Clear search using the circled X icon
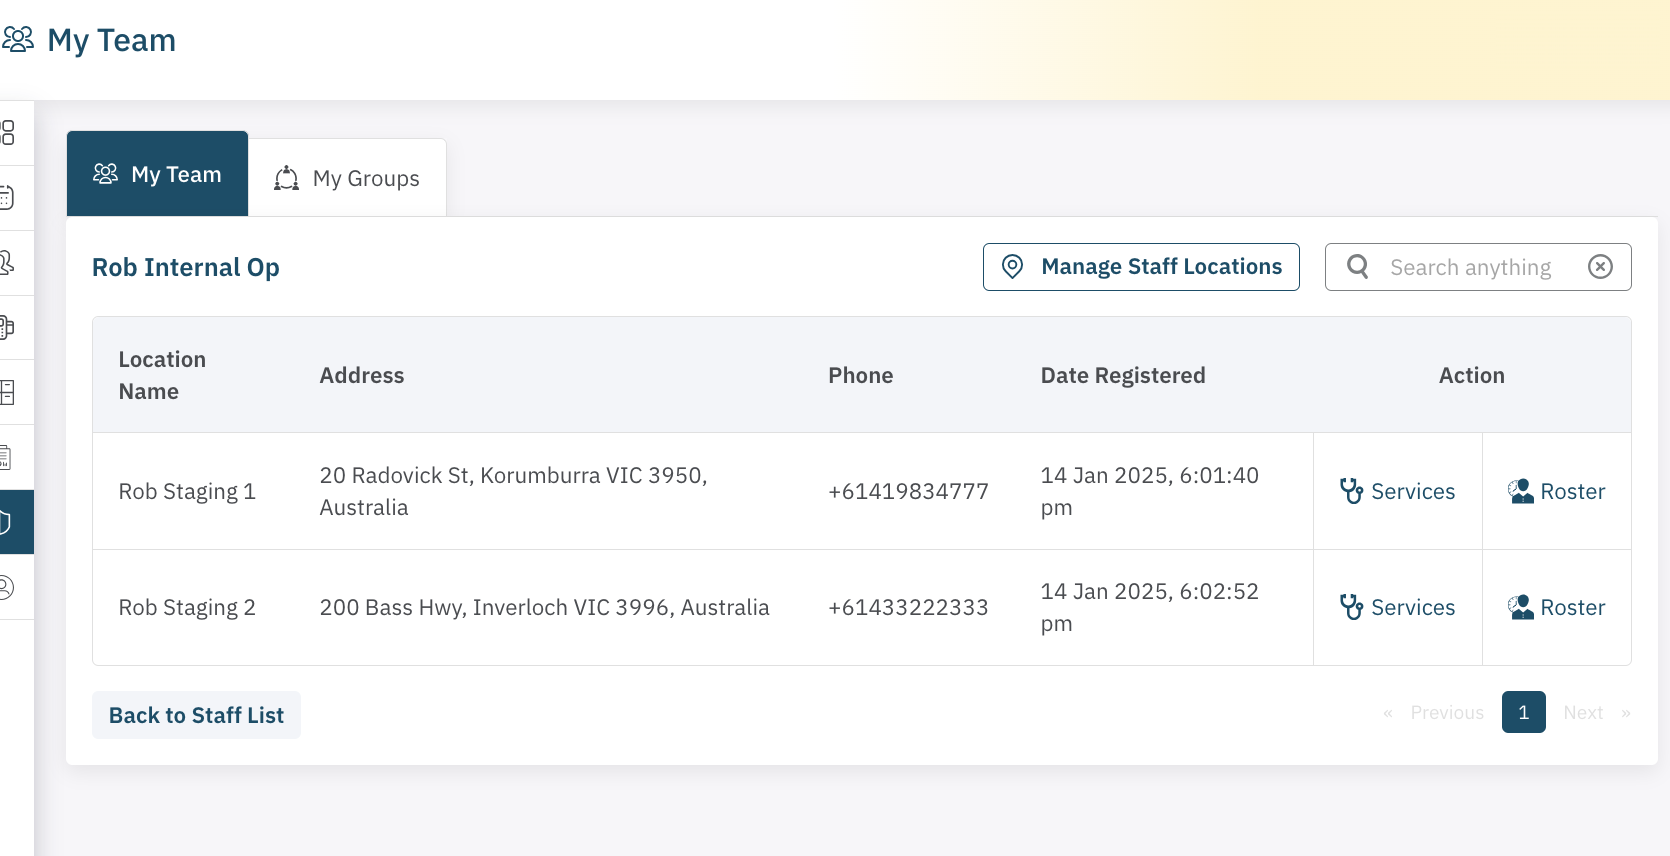The width and height of the screenshot is (1670, 856). [x=1600, y=267]
